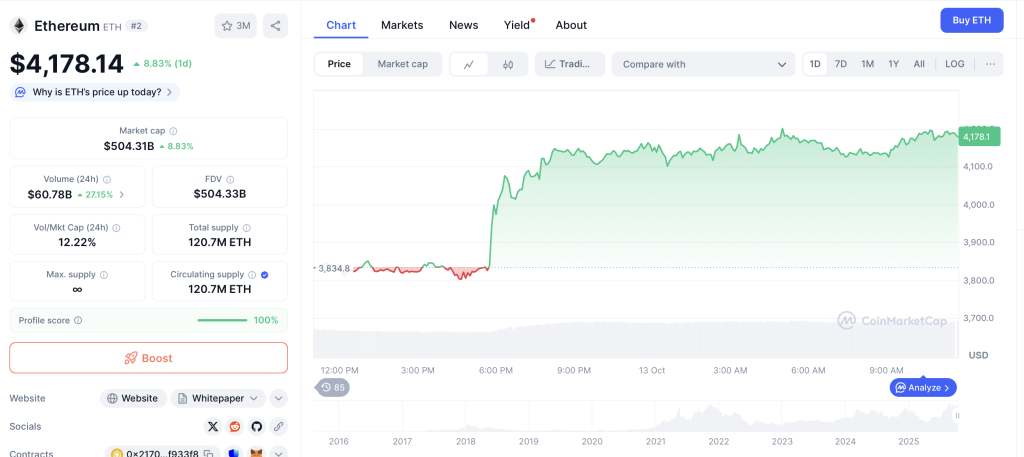Add Ethereum to watchlist via star button
This screenshot has height=457, width=1024.
[x=235, y=26]
